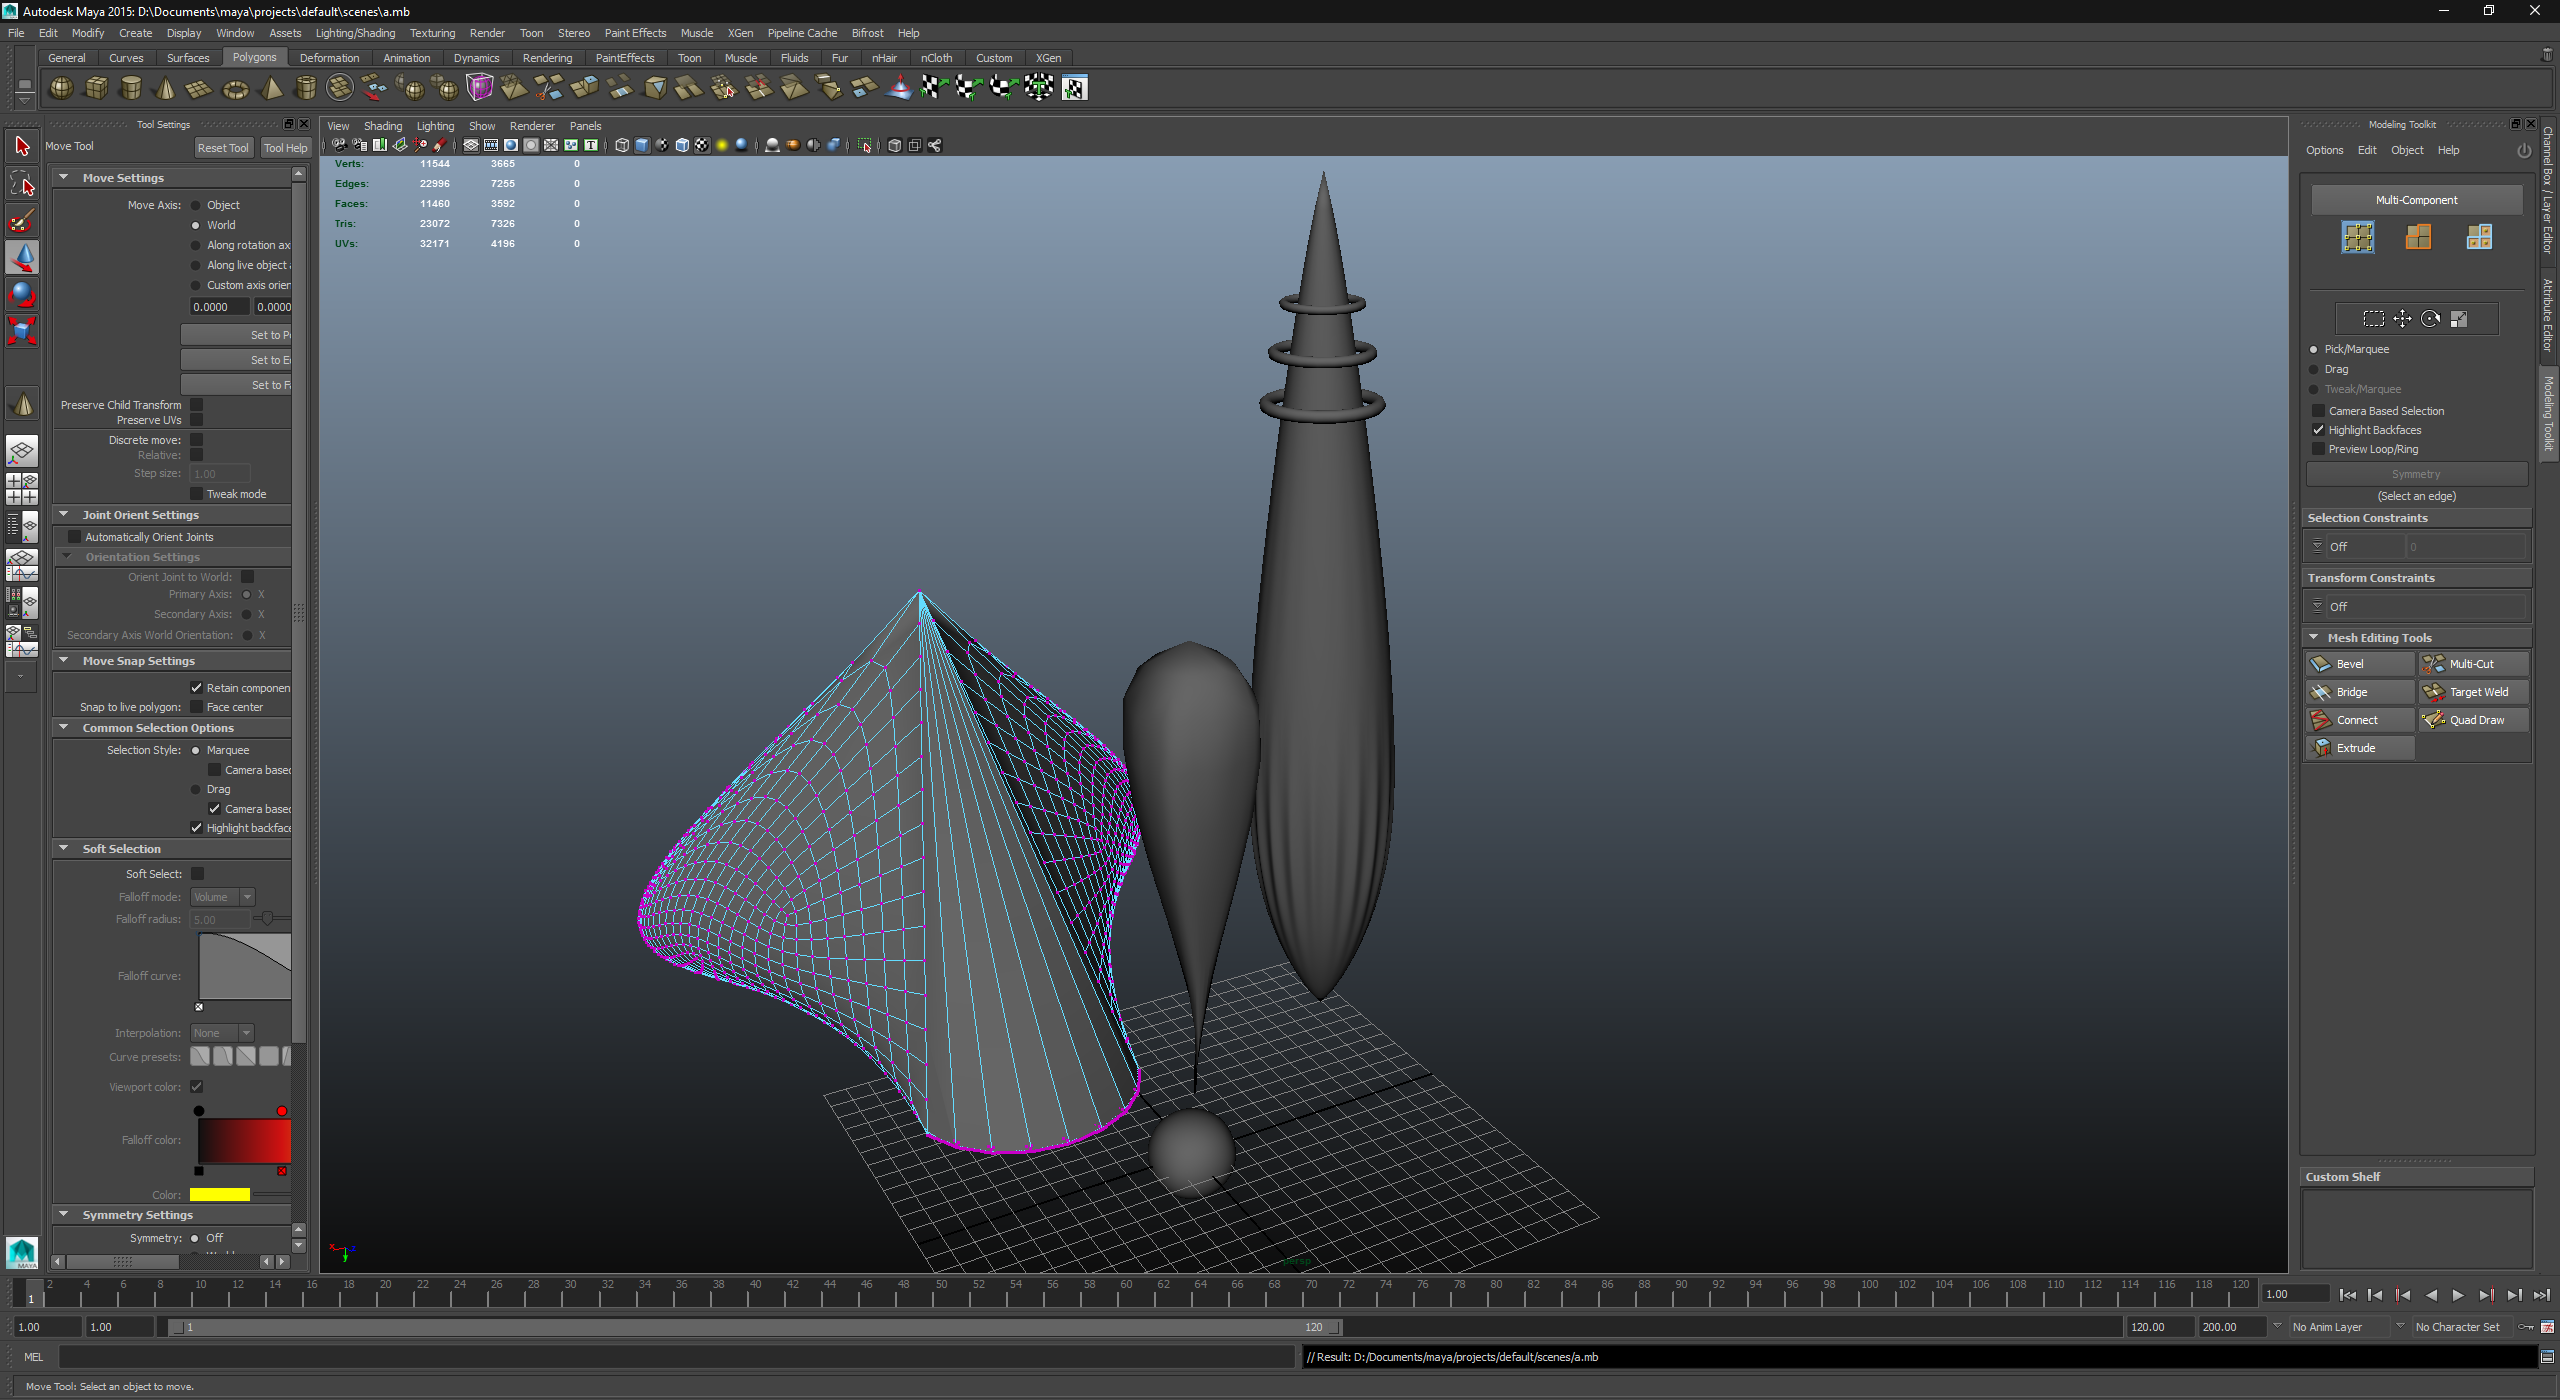Switch to the Rendering shelf tab
Screen dimensions: 2560x1400
pos(547,58)
